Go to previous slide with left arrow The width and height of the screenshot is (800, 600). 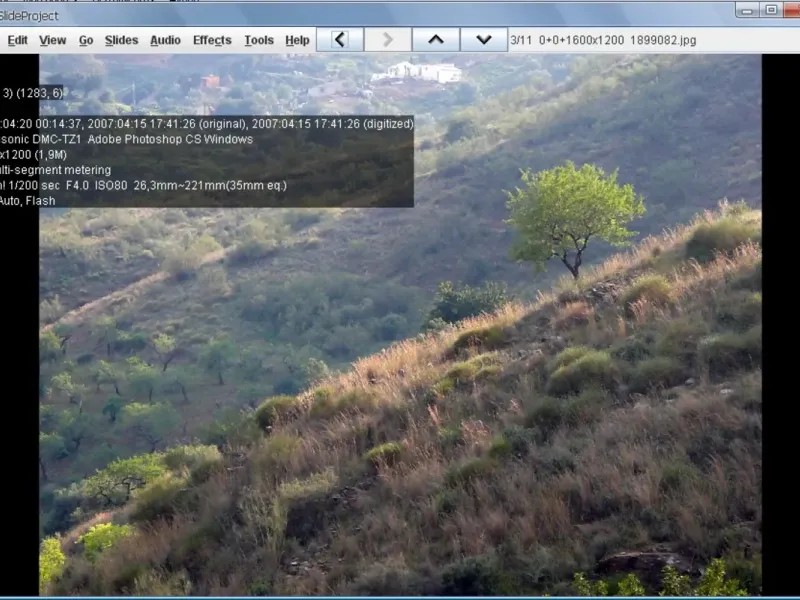pyautogui.click(x=340, y=39)
